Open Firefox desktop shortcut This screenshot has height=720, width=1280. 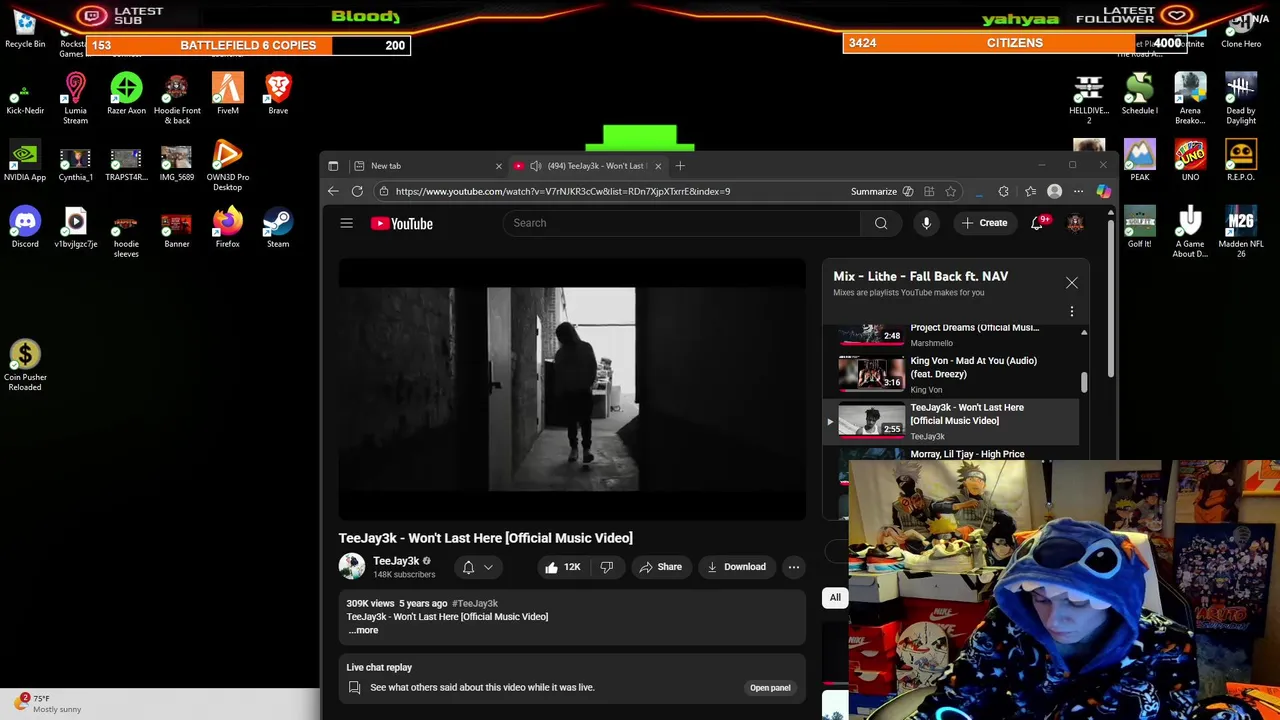tap(227, 228)
